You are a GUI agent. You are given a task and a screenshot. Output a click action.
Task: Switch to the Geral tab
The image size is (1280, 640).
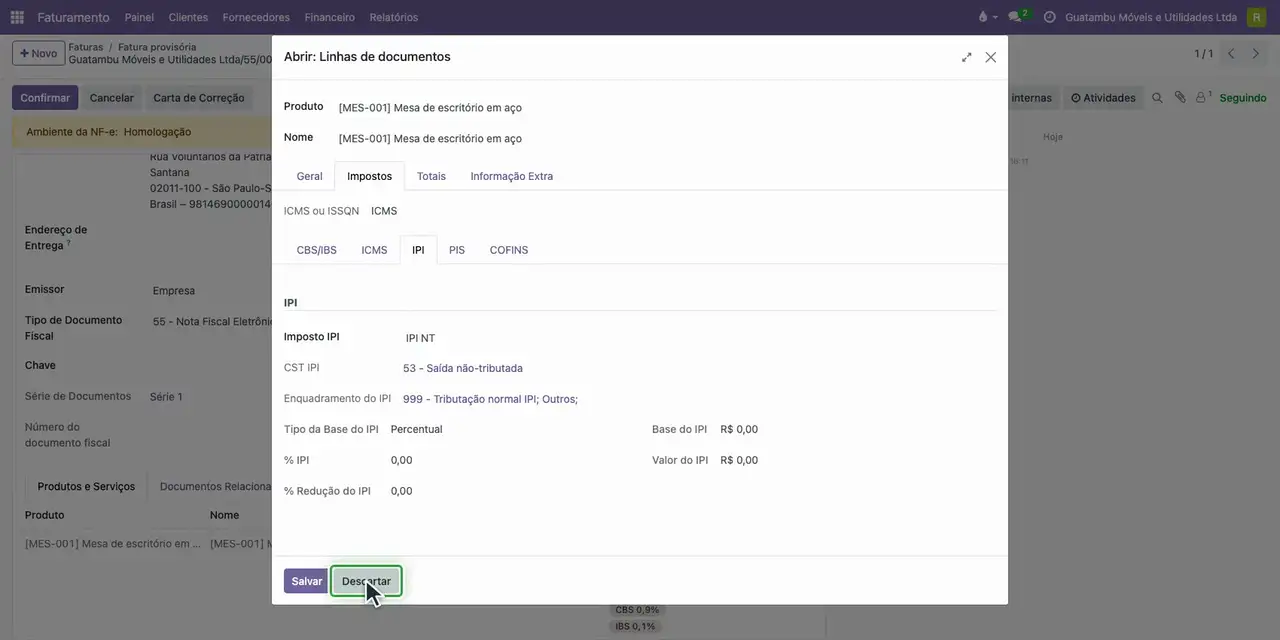pyautogui.click(x=309, y=176)
